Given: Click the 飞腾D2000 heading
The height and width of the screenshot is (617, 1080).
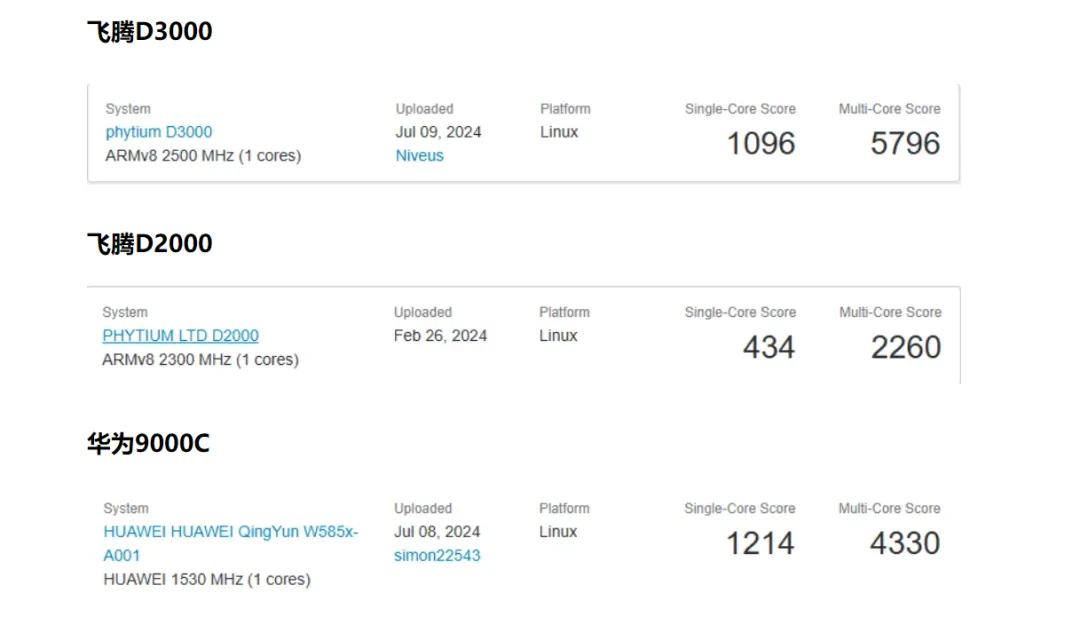Looking at the screenshot, I should pos(150,244).
